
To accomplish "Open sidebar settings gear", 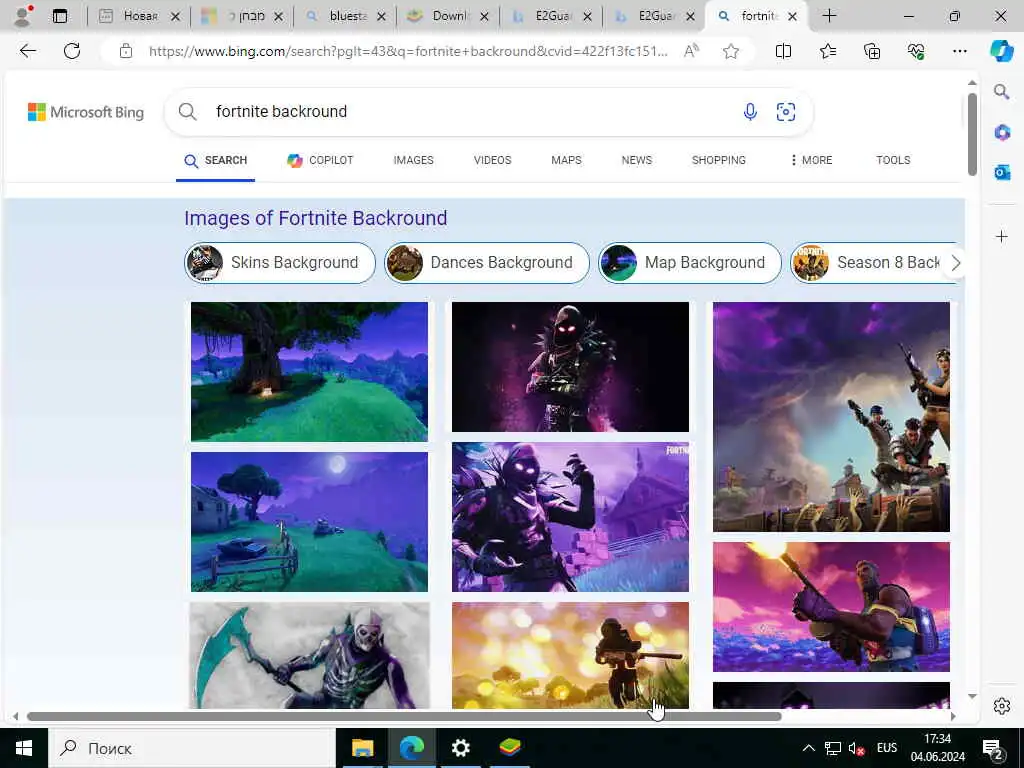I will [1002, 706].
